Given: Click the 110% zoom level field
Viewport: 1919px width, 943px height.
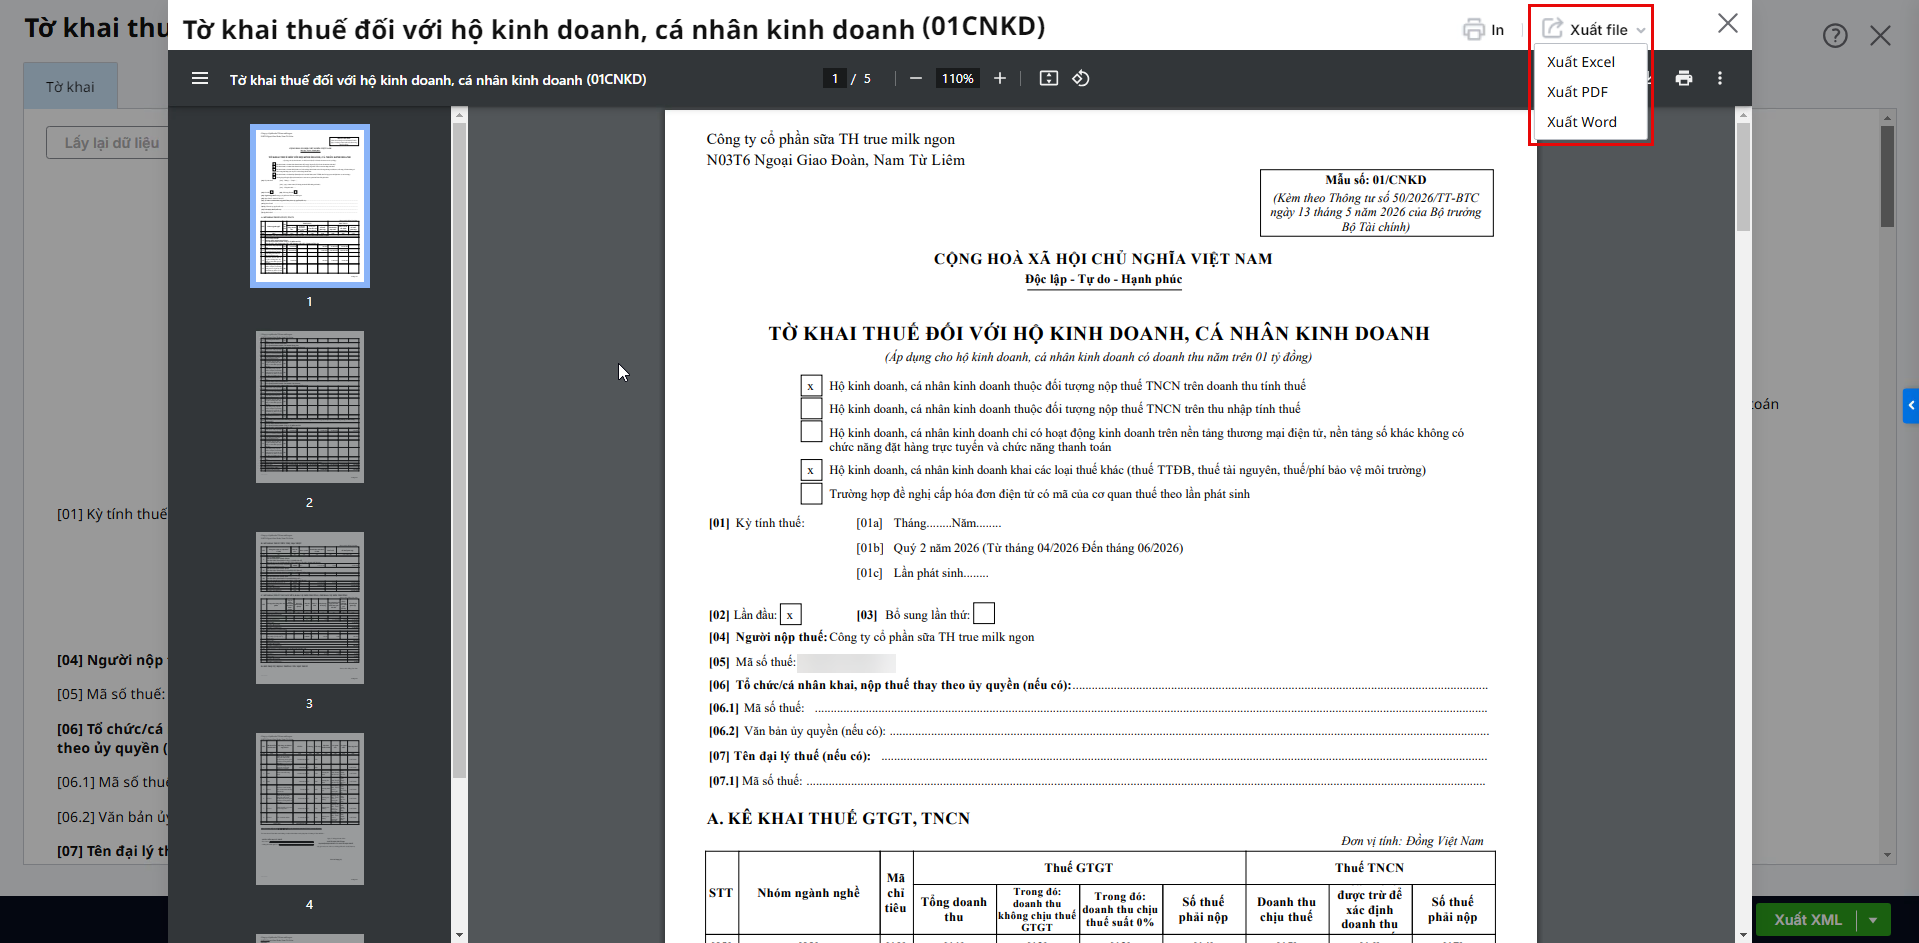Looking at the screenshot, I should 958,78.
